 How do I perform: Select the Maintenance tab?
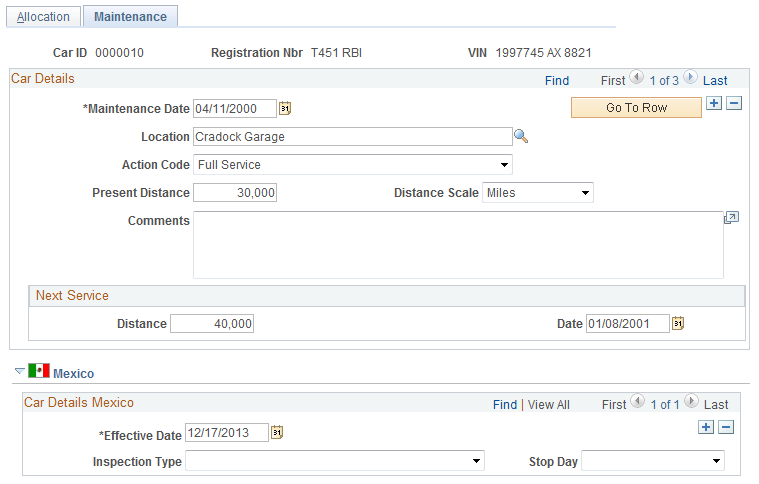coord(130,16)
